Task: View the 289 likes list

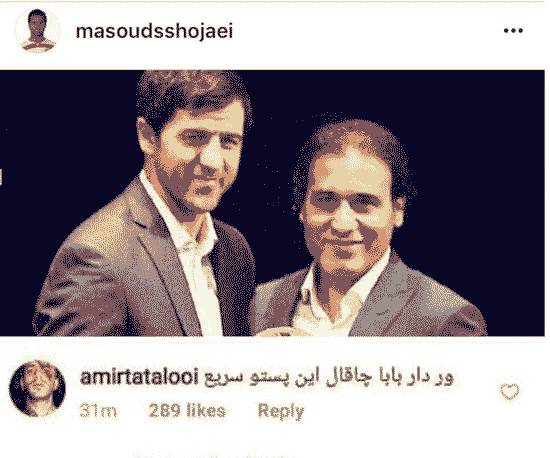Action: point(187,410)
